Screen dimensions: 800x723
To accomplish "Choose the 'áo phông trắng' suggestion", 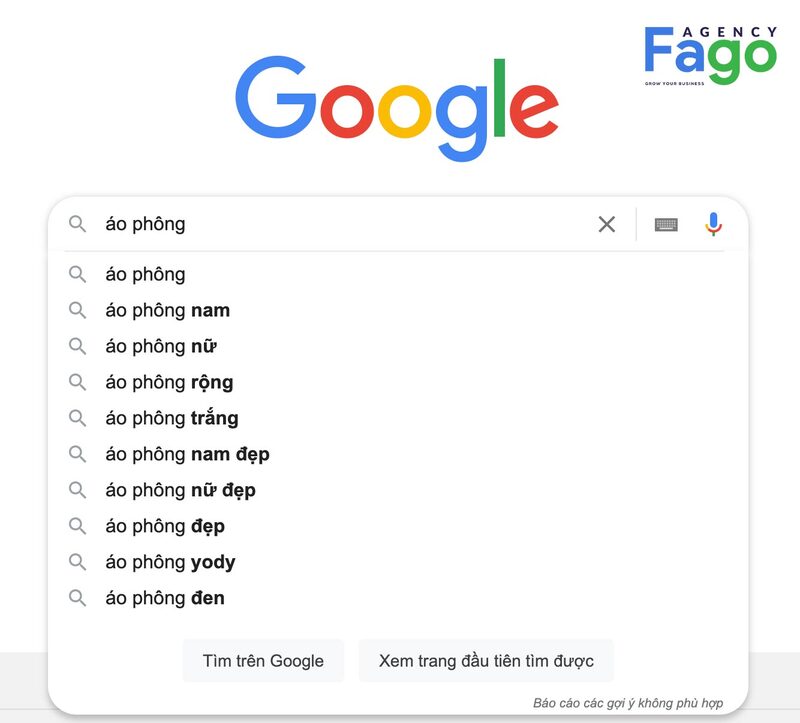I will coord(172,418).
